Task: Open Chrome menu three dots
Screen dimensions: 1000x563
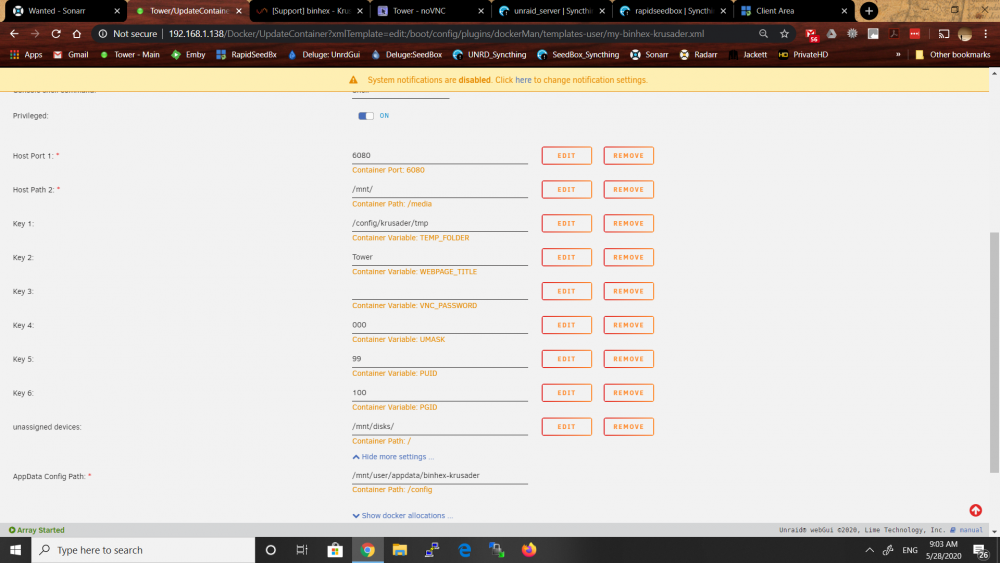Action: (985, 34)
